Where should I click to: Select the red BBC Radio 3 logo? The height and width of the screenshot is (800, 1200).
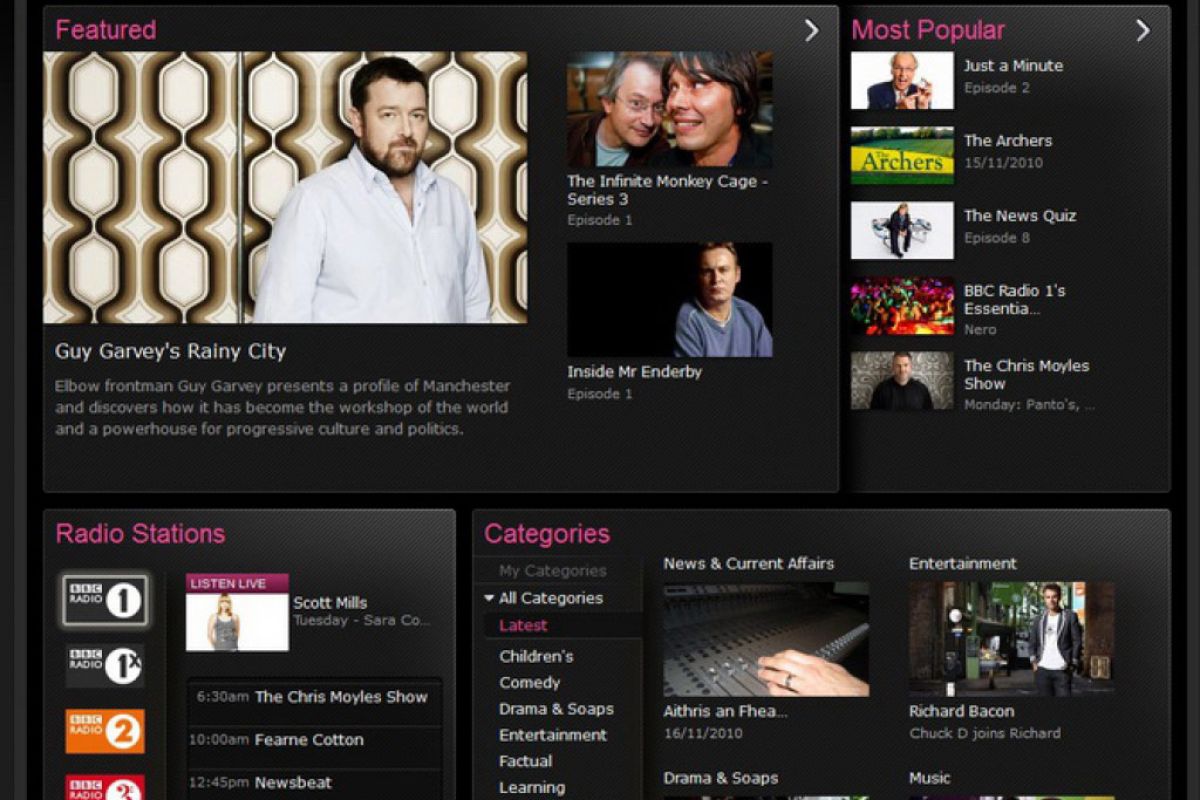click(105, 787)
